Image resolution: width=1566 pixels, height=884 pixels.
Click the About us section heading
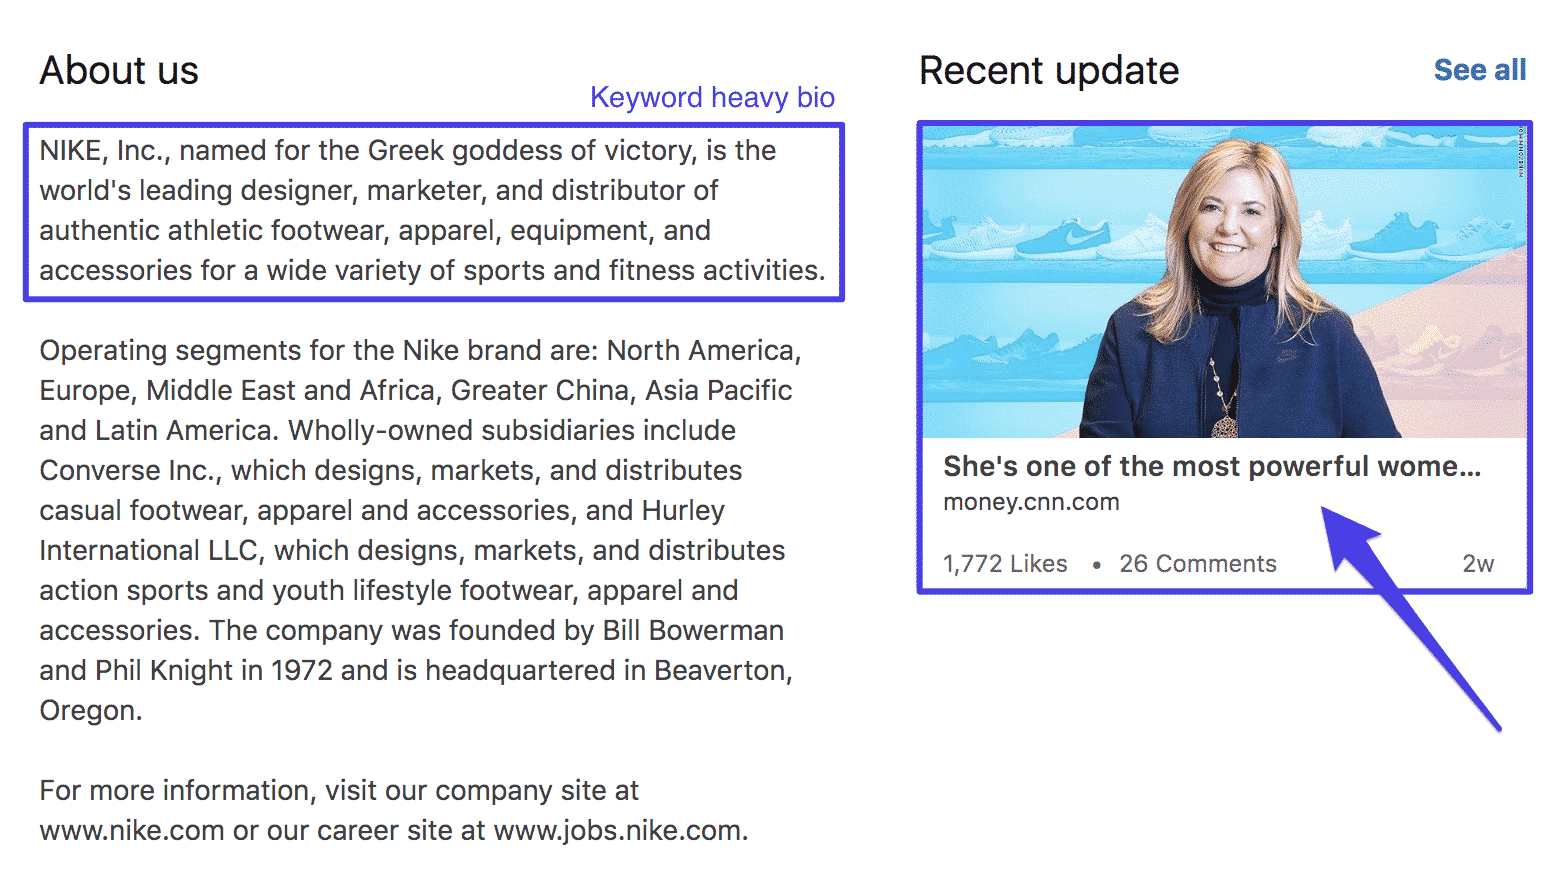pos(118,70)
